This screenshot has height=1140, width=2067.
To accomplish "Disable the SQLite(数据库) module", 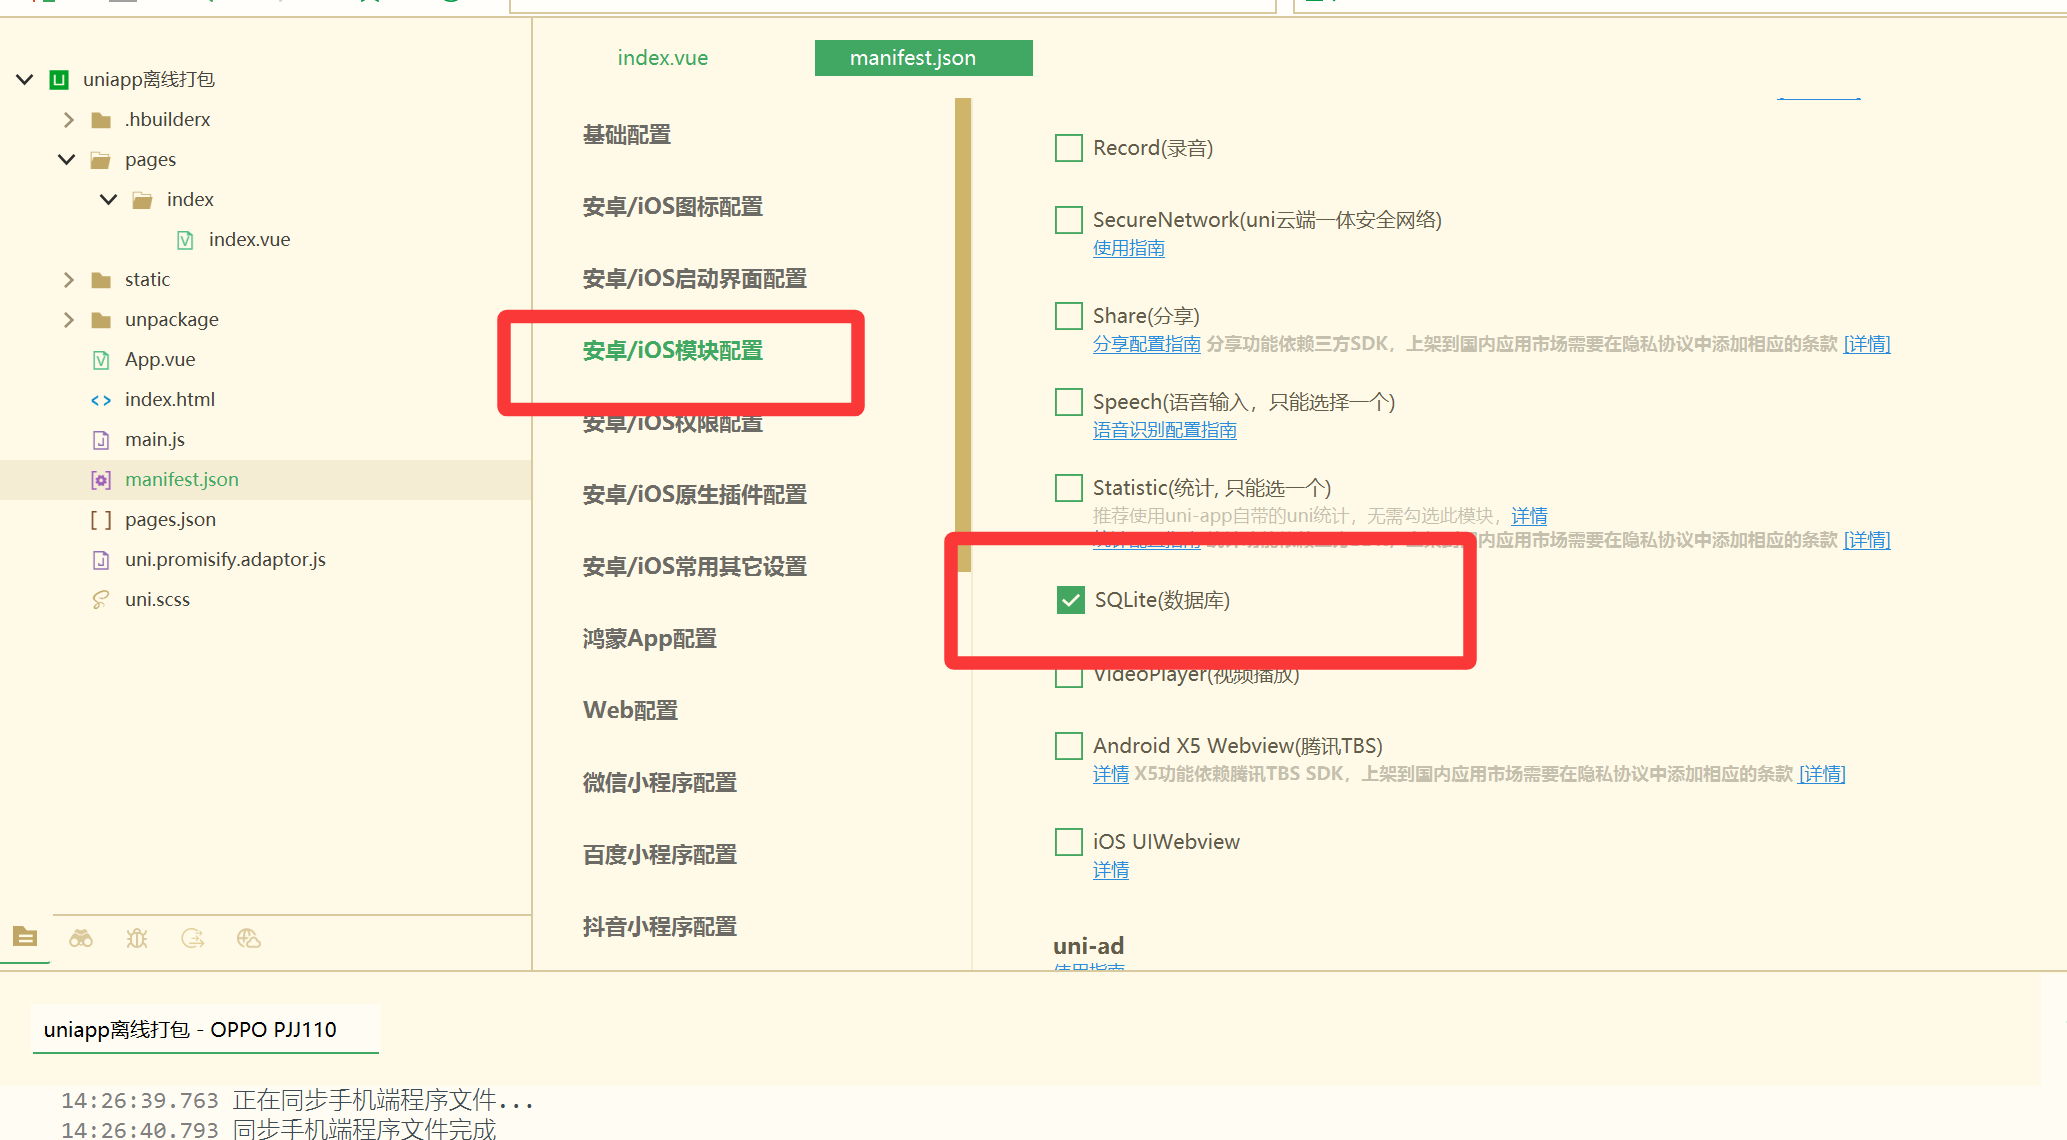I will tap(1071, 600).
